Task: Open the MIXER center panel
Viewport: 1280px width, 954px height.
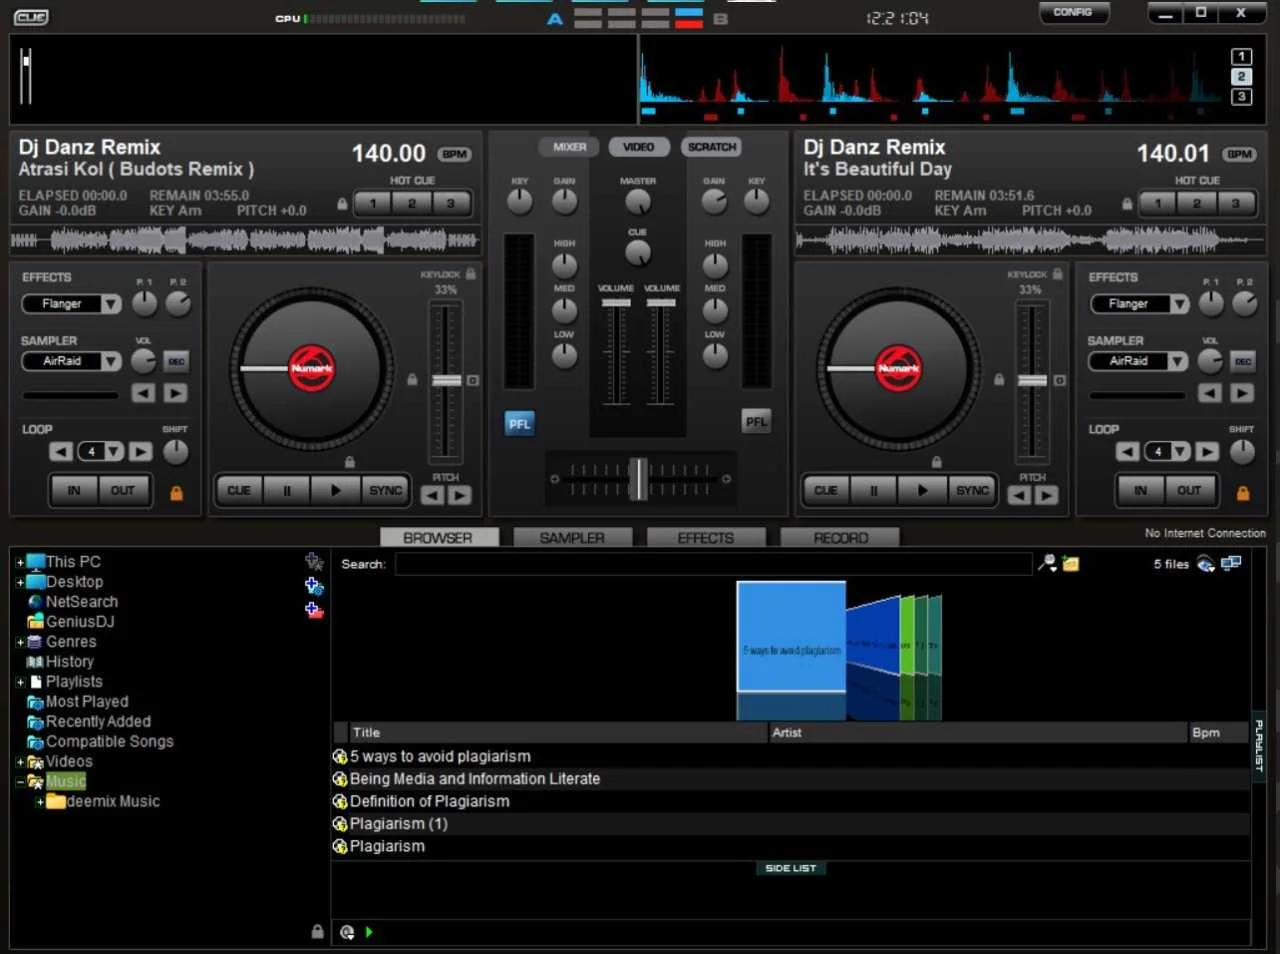Action: click(x=570, y=147)
